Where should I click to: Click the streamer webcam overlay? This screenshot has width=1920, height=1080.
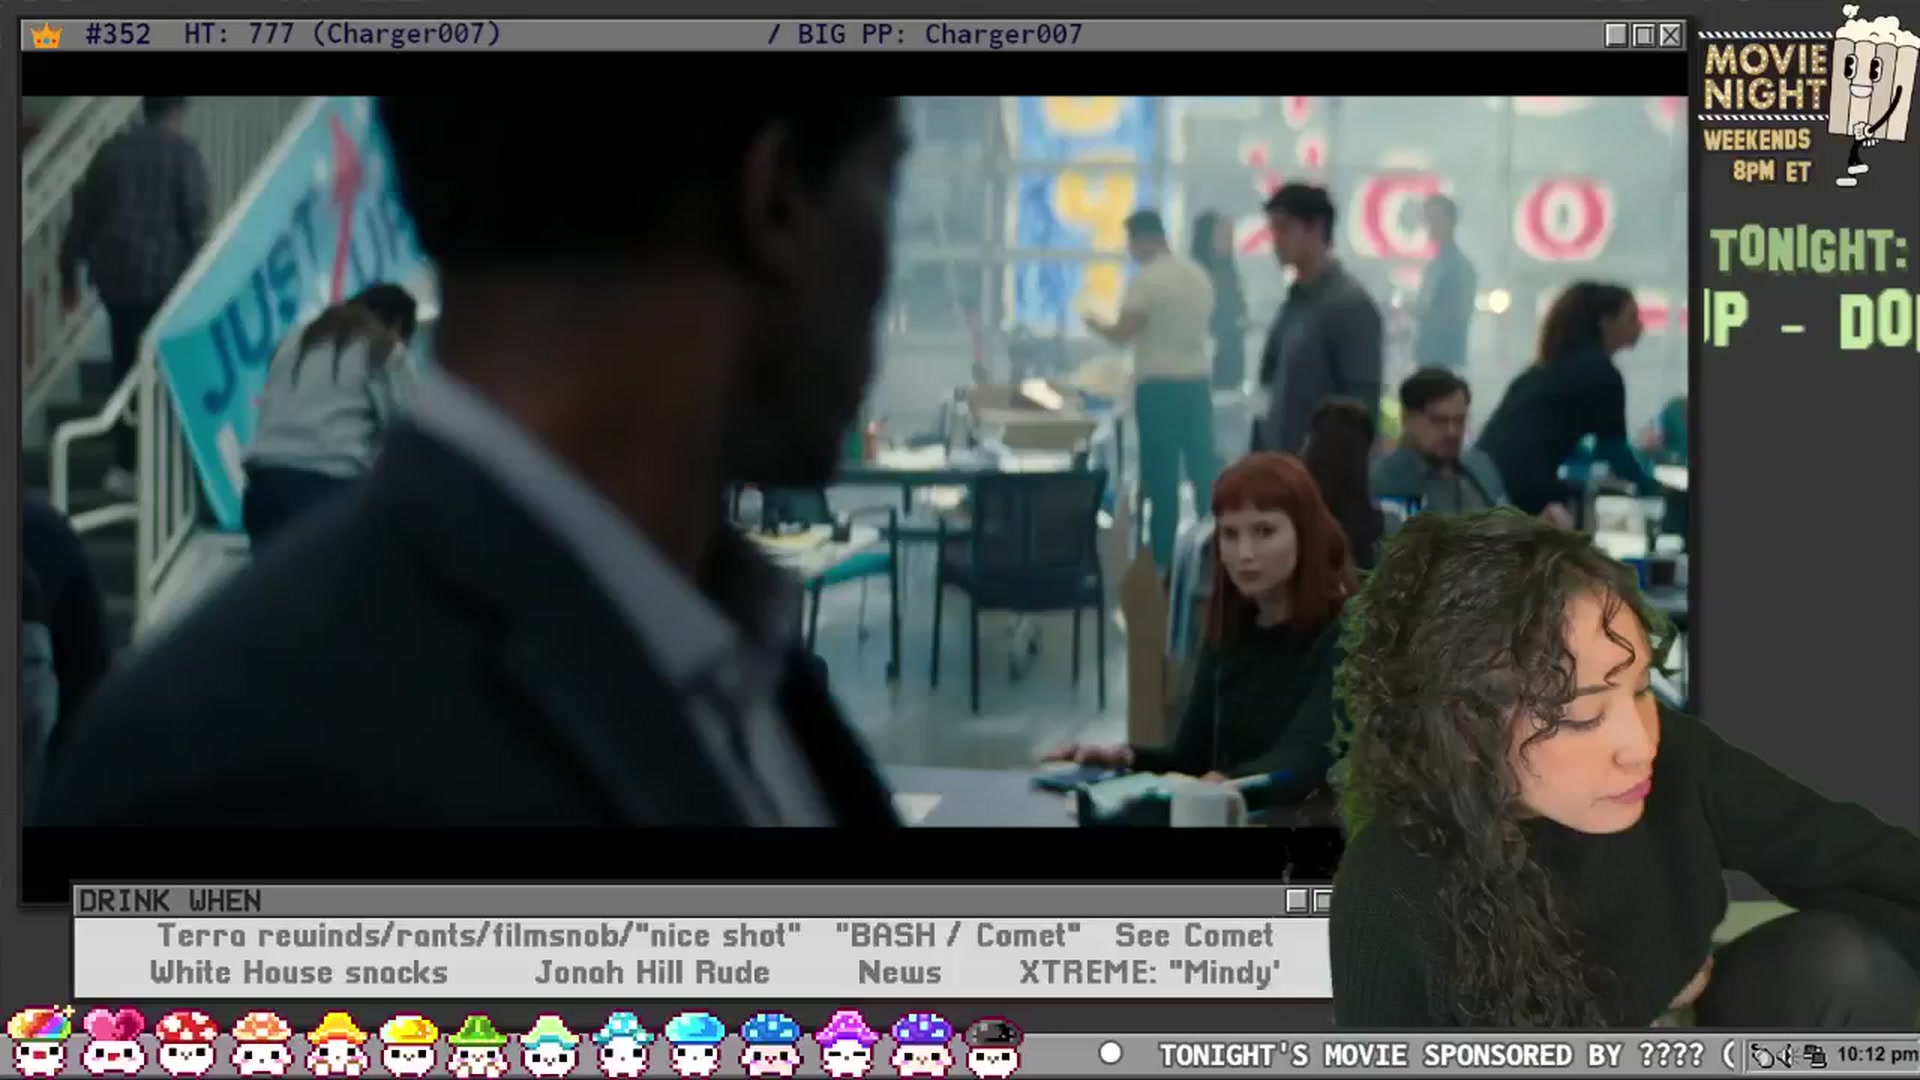coord(1627,768)
